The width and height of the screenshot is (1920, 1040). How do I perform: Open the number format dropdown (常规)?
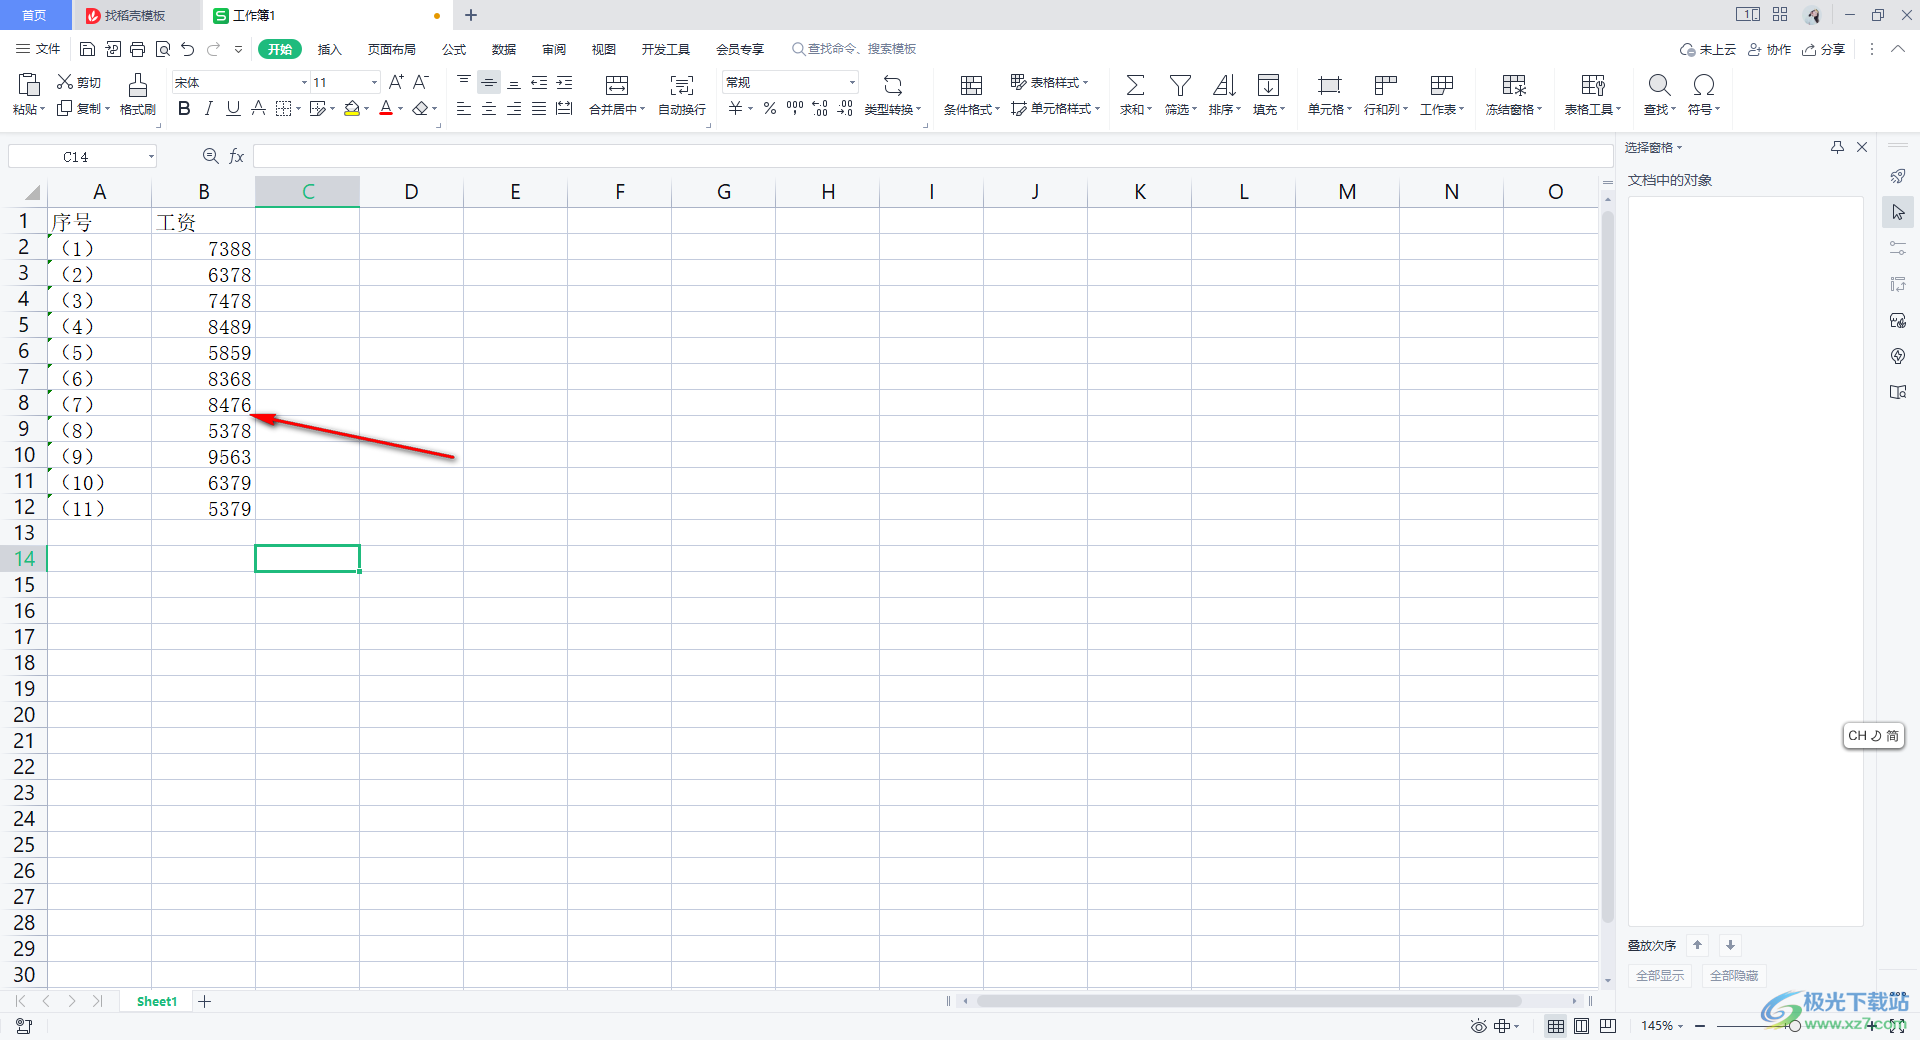pos(852,82)
